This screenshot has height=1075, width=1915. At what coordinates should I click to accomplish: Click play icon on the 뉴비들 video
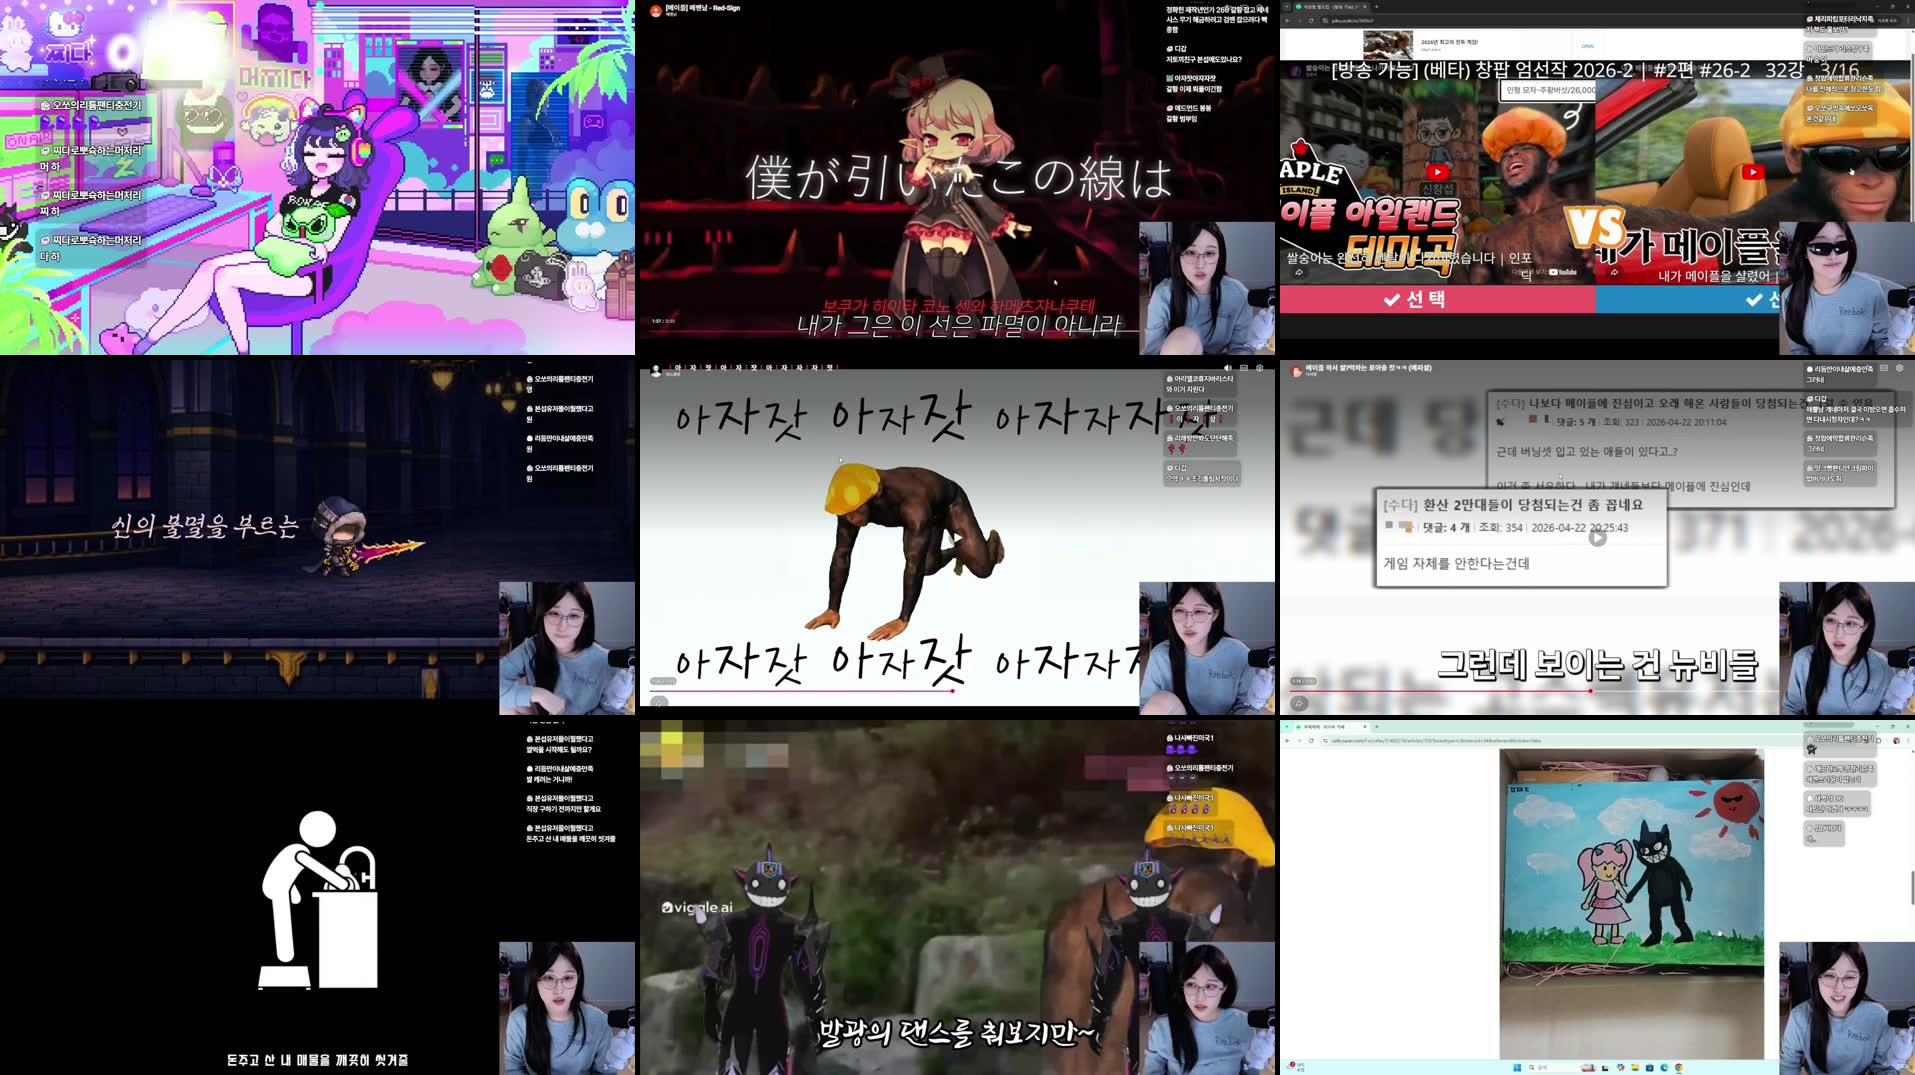(x=1598, y=538)
